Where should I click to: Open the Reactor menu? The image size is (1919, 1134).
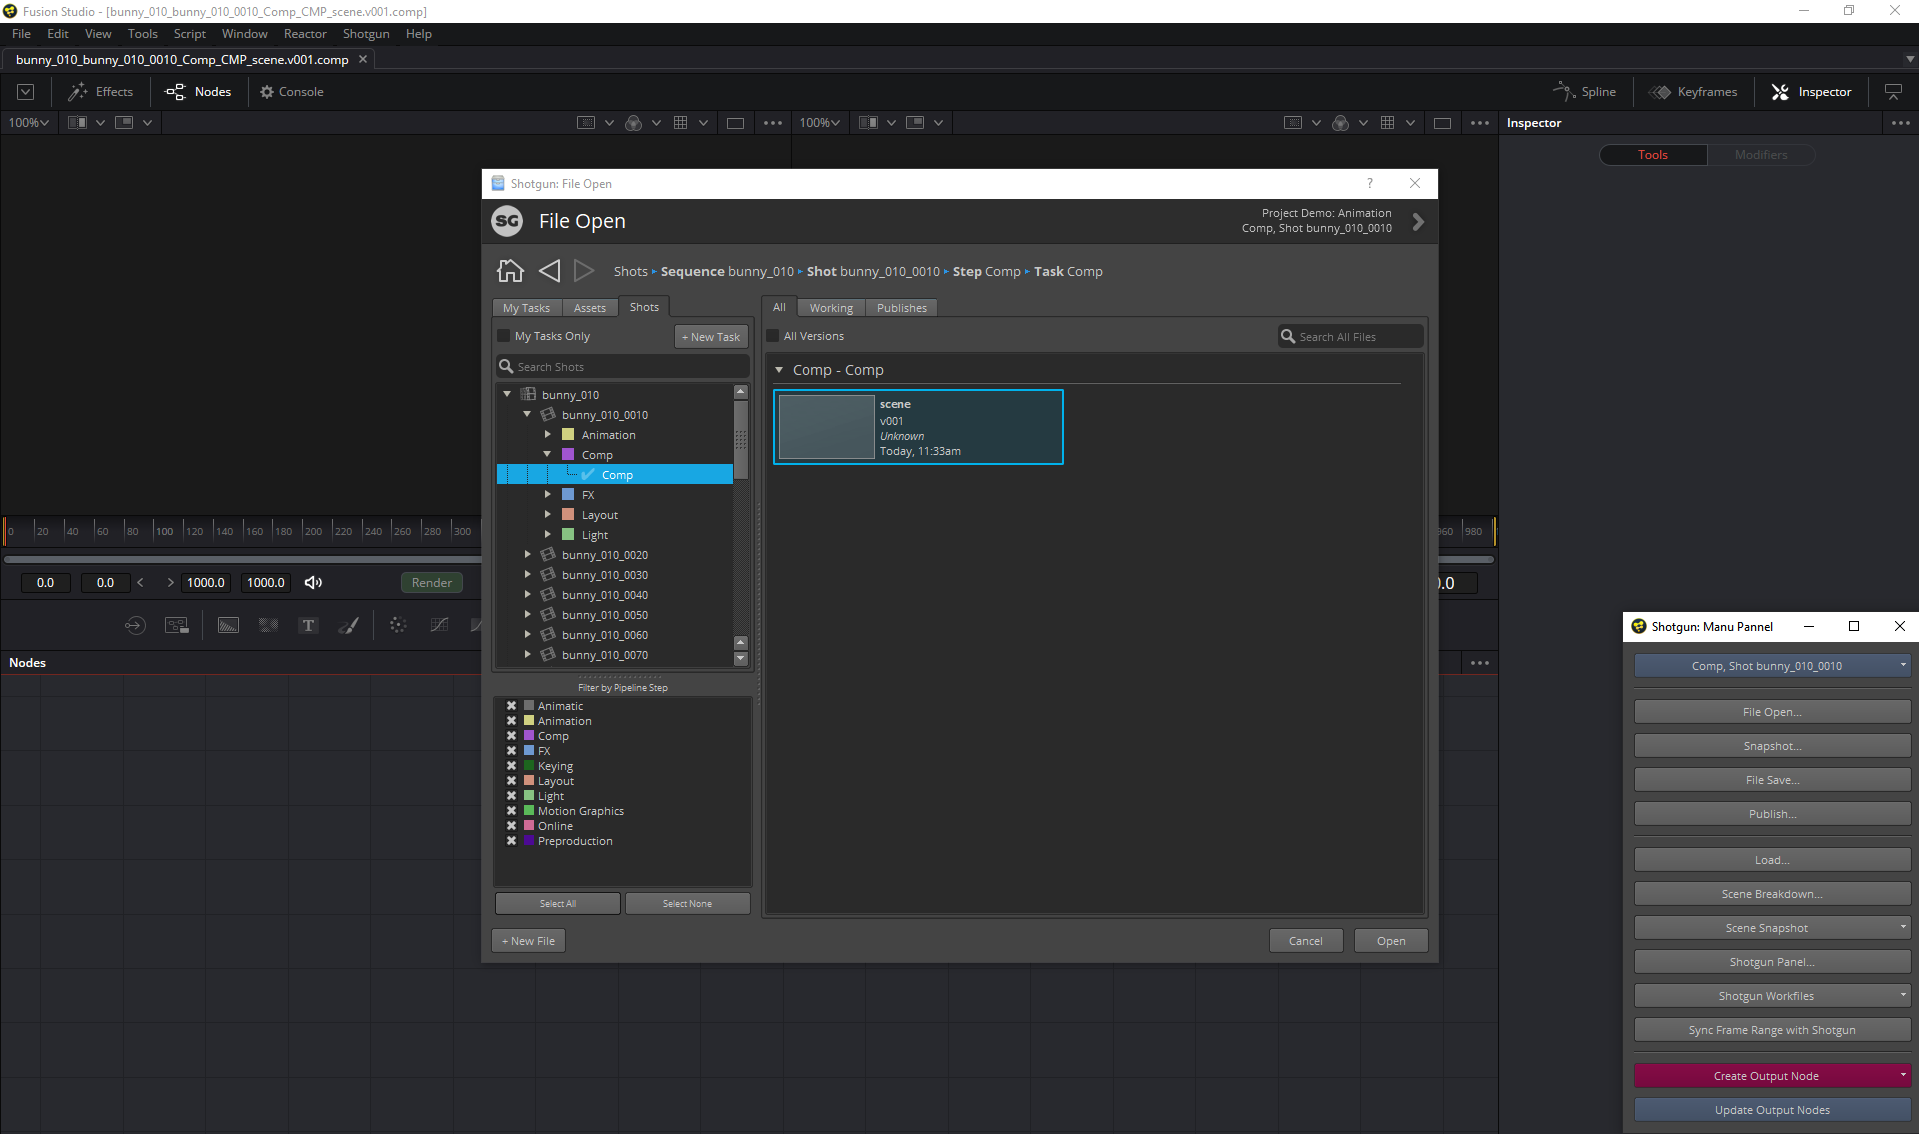click(305, 34)
